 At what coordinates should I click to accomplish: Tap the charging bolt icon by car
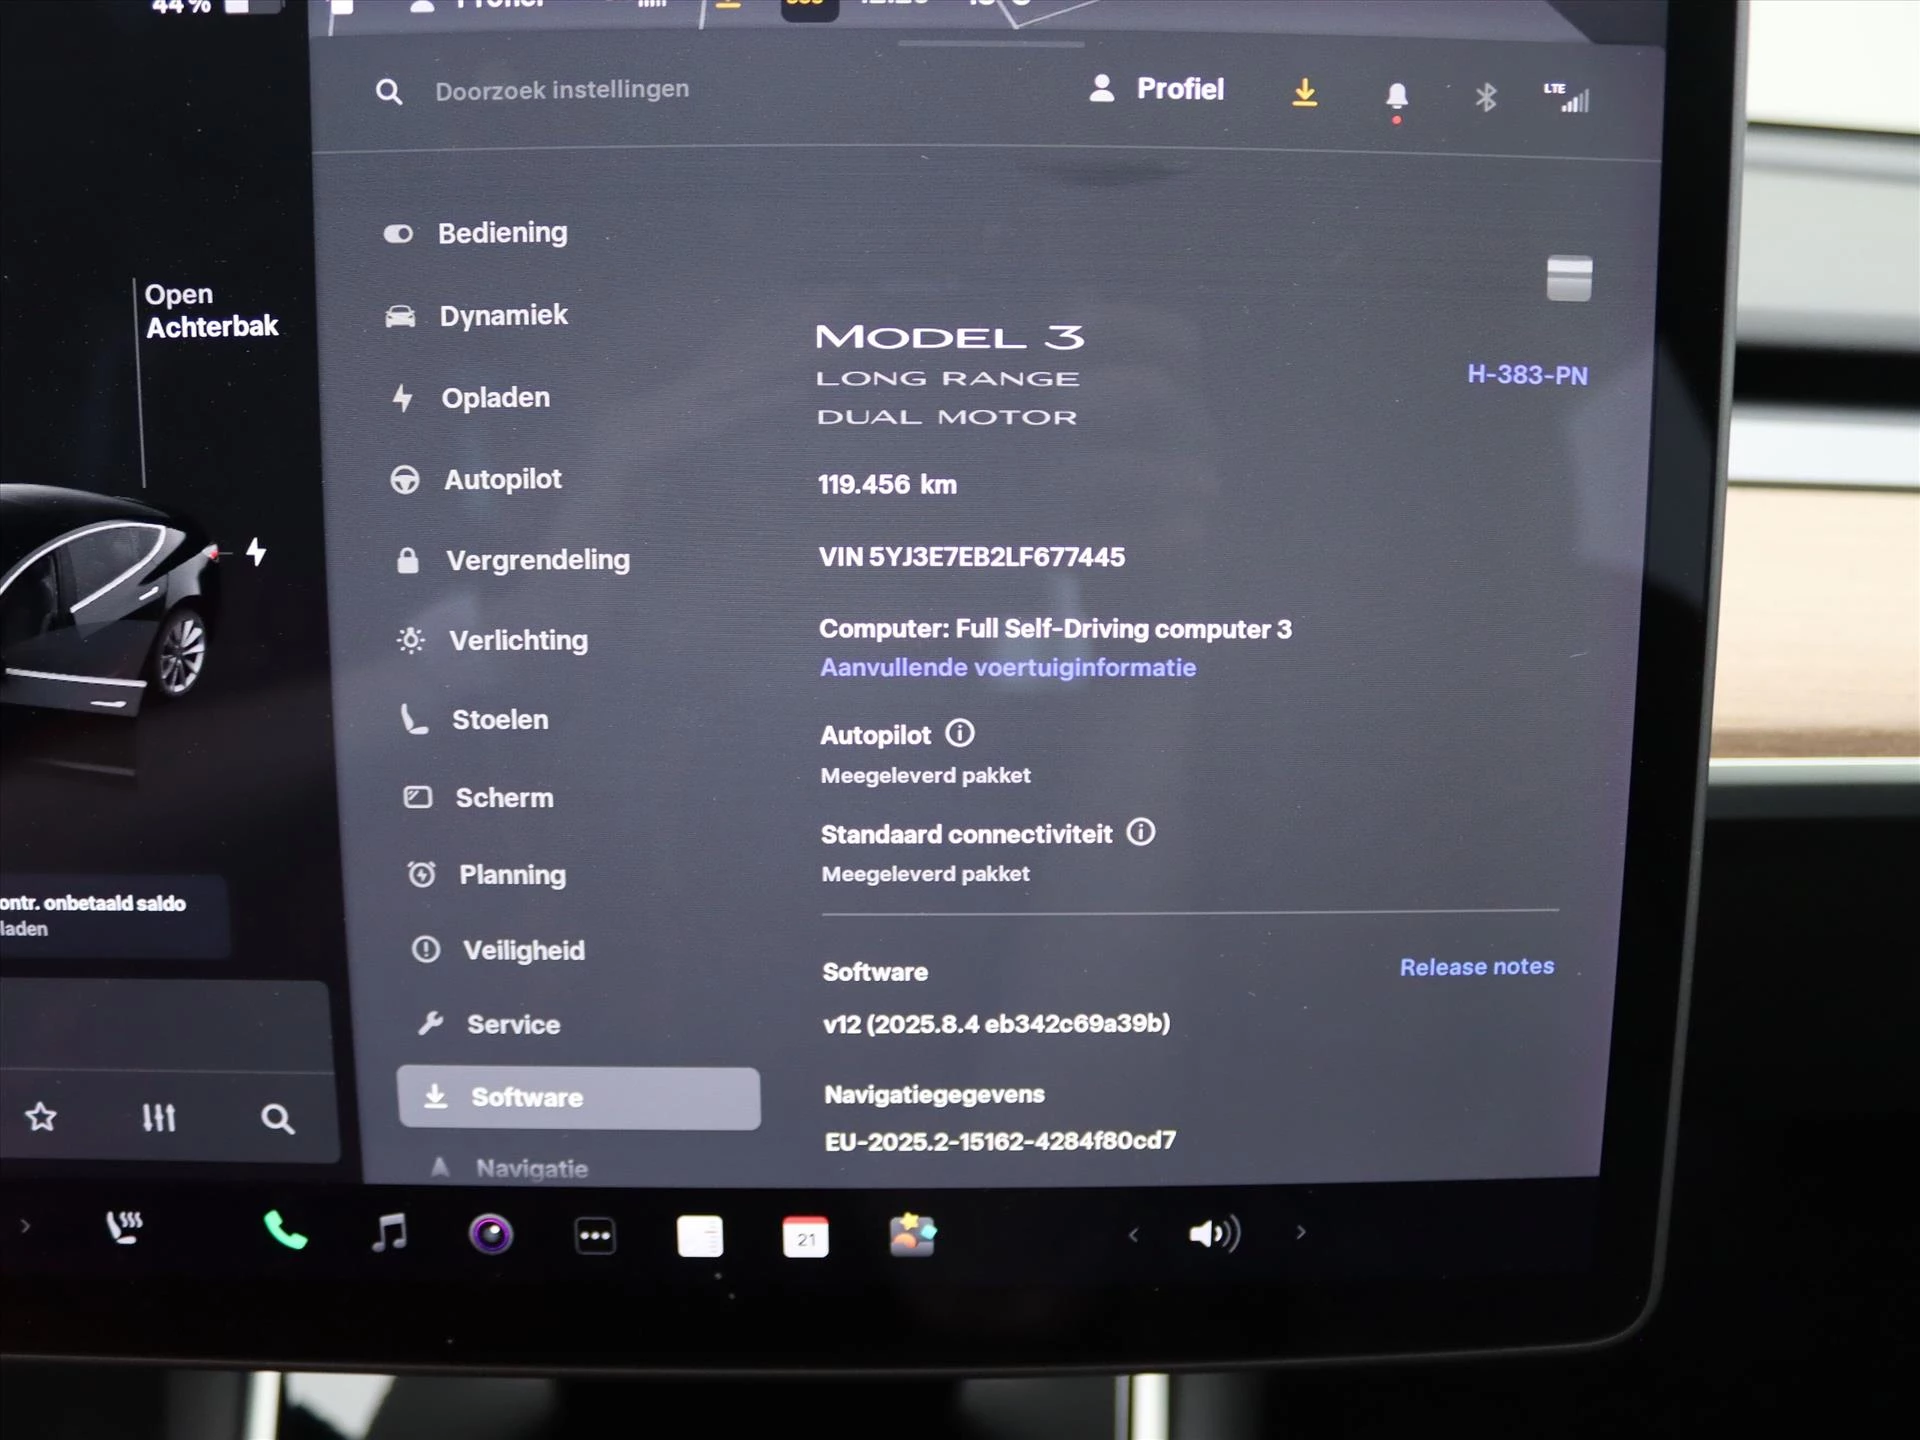click(257, 552)
